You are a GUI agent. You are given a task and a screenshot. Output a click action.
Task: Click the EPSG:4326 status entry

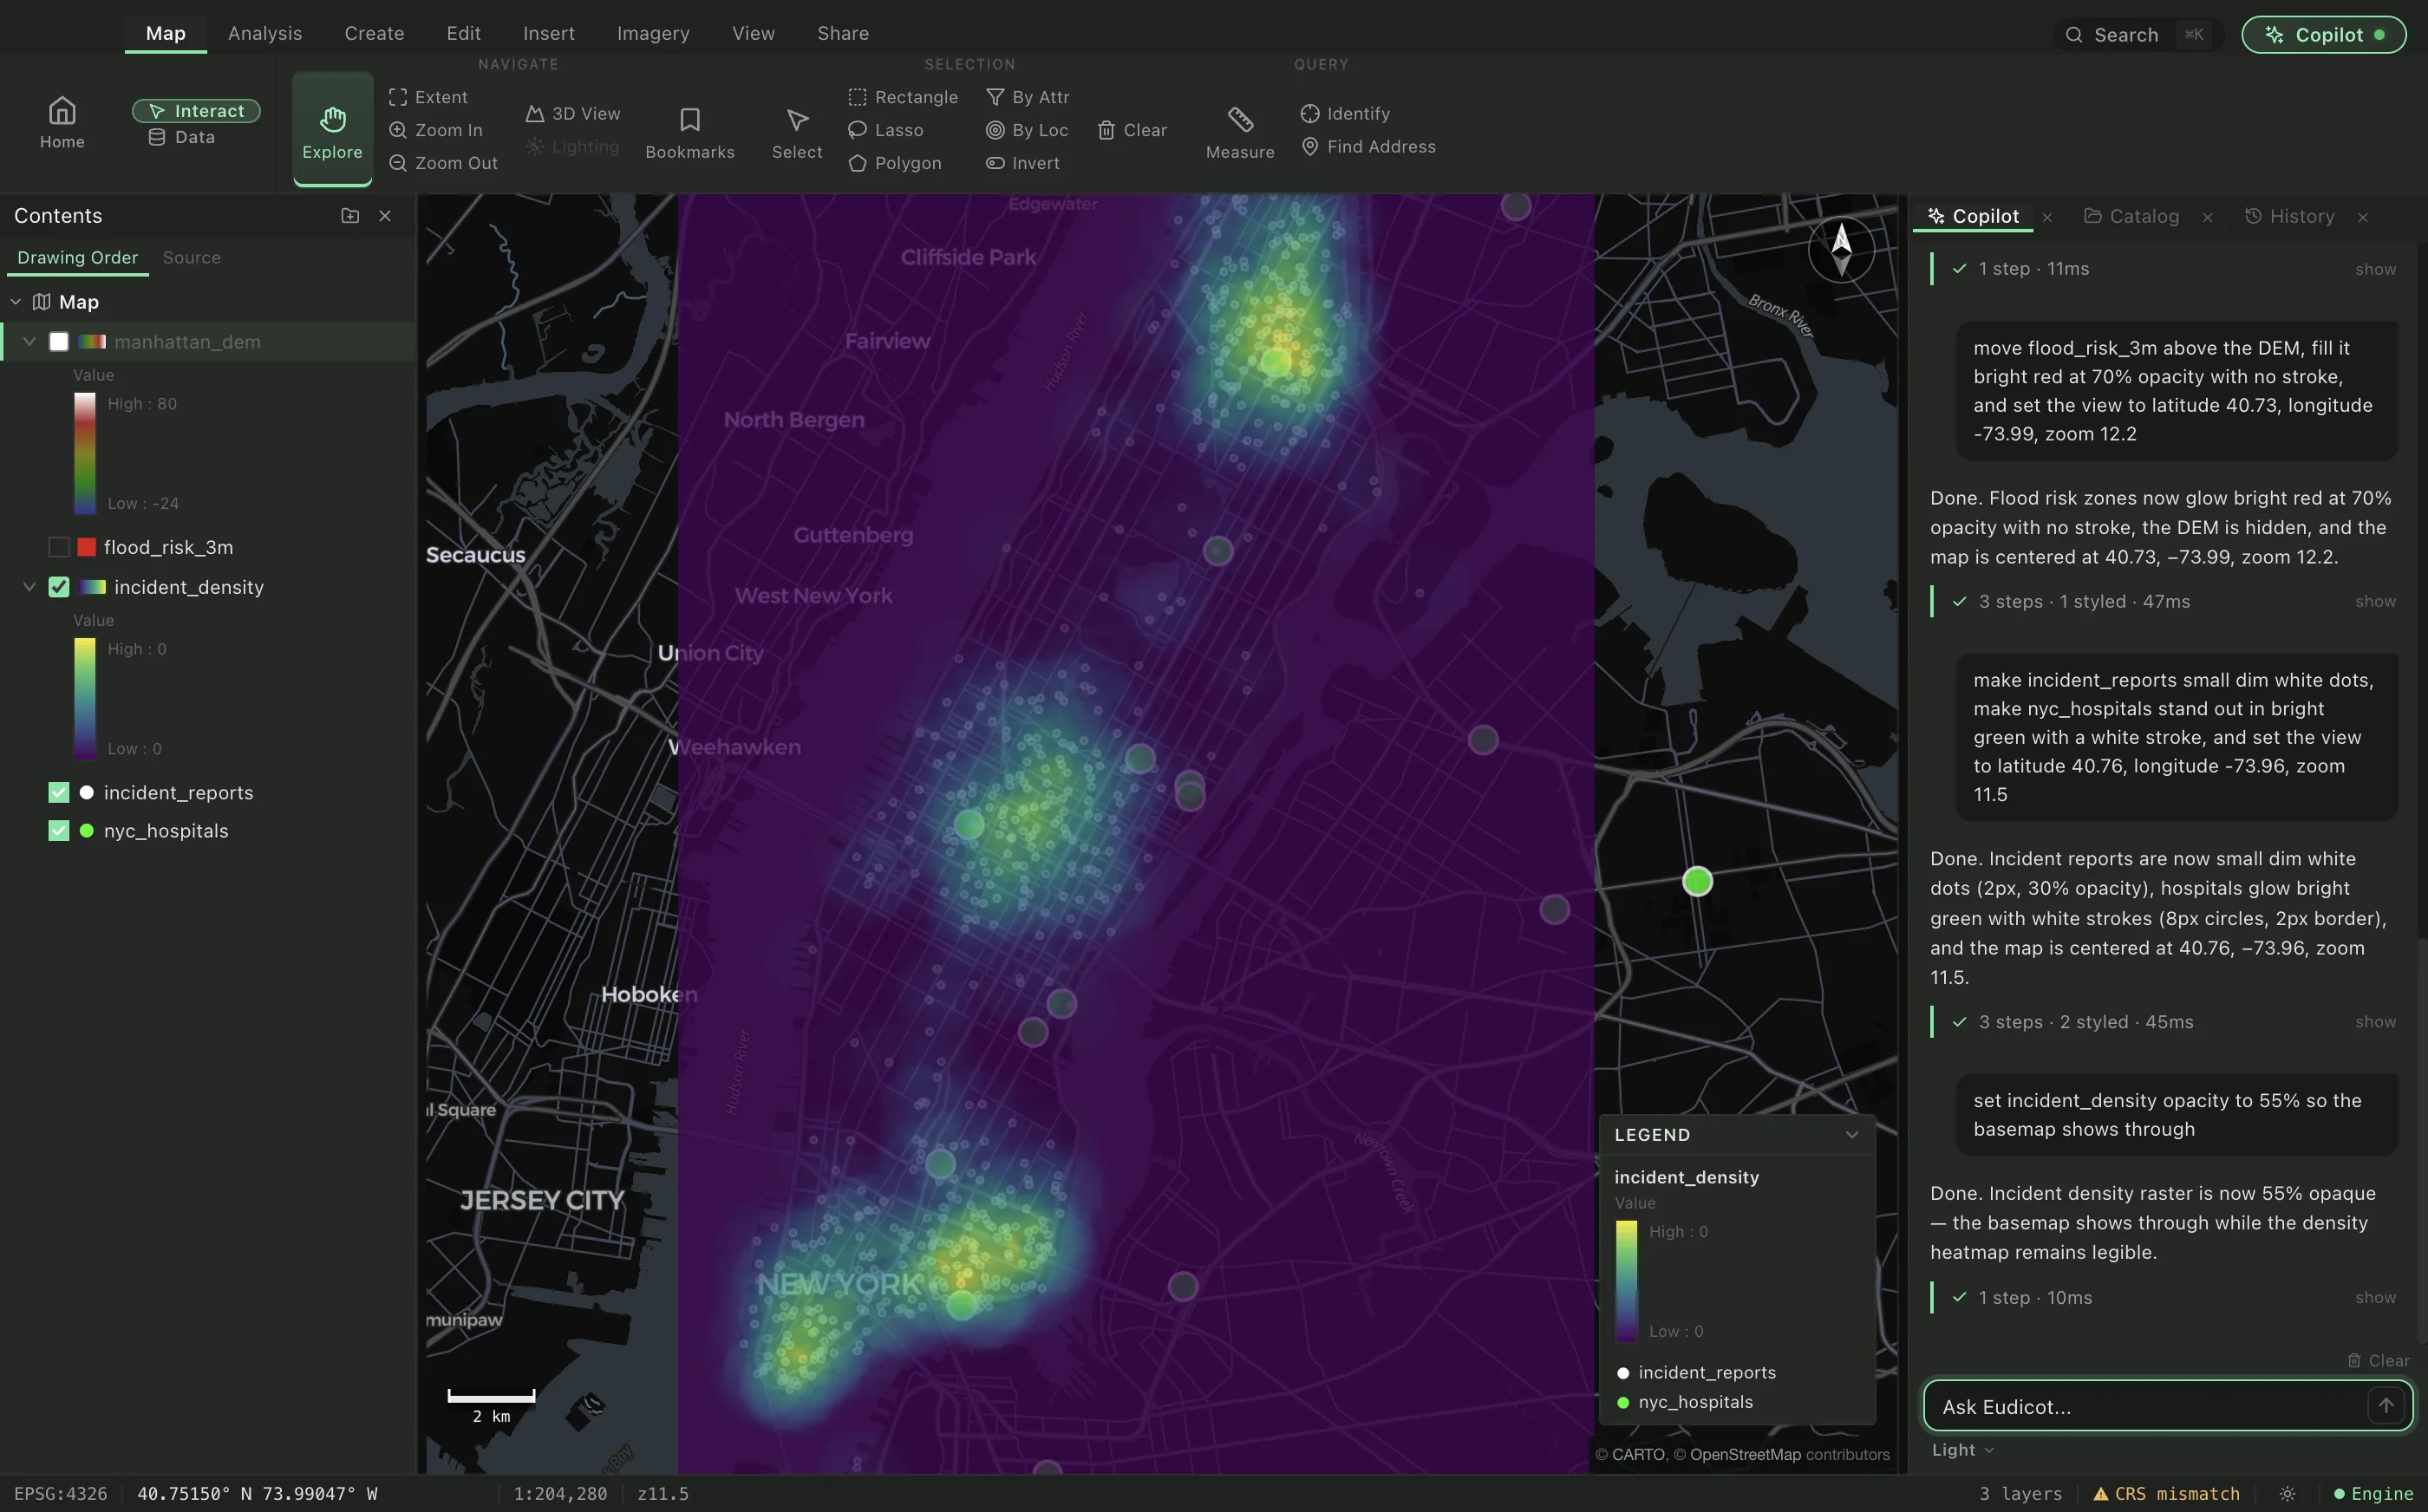[x=60, y=1493]
